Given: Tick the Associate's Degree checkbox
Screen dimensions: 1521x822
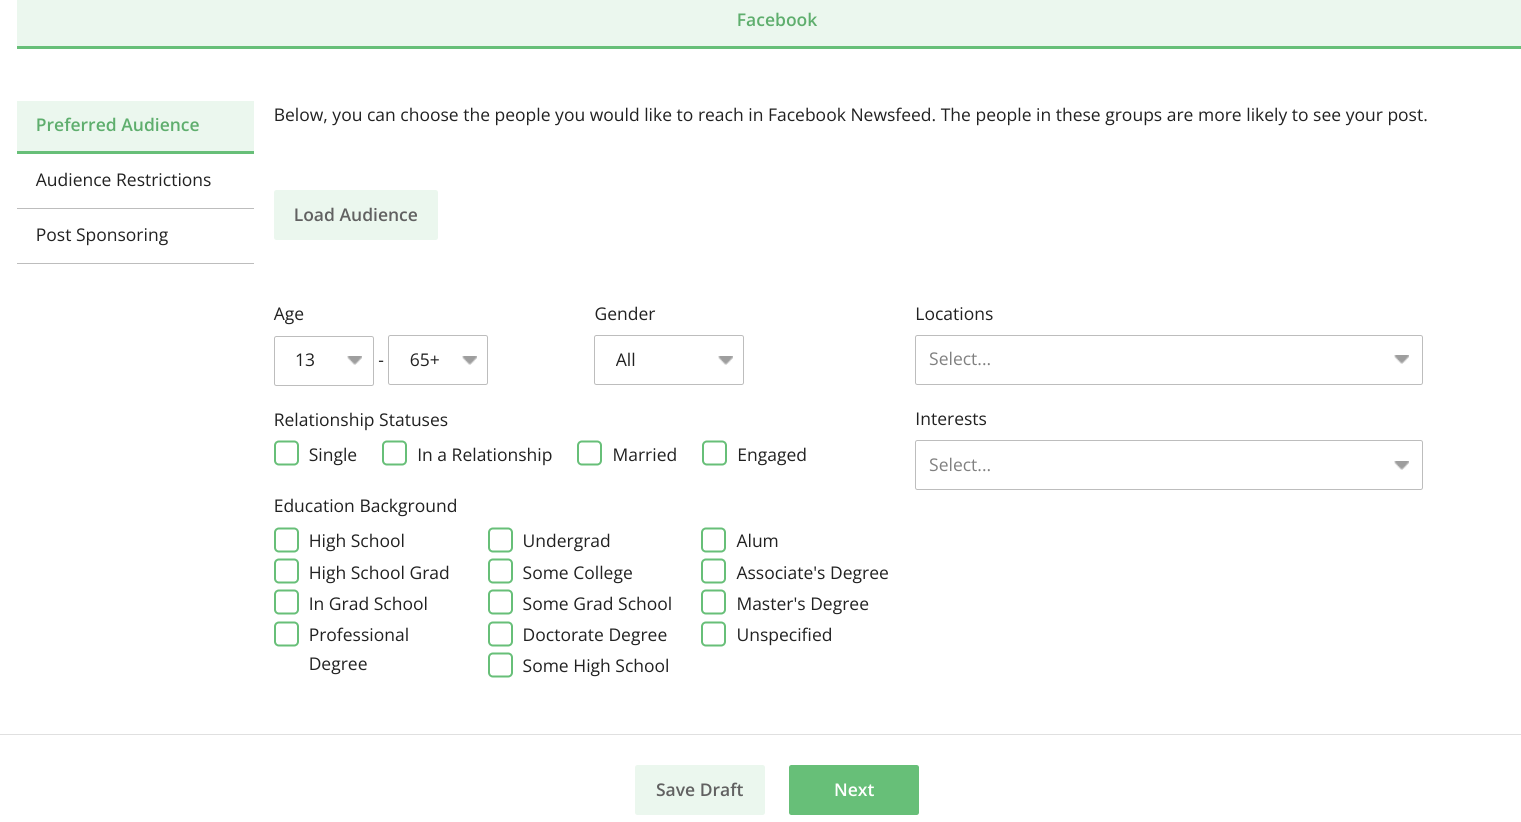Looking at the screenshot, I should pos(714,572).
